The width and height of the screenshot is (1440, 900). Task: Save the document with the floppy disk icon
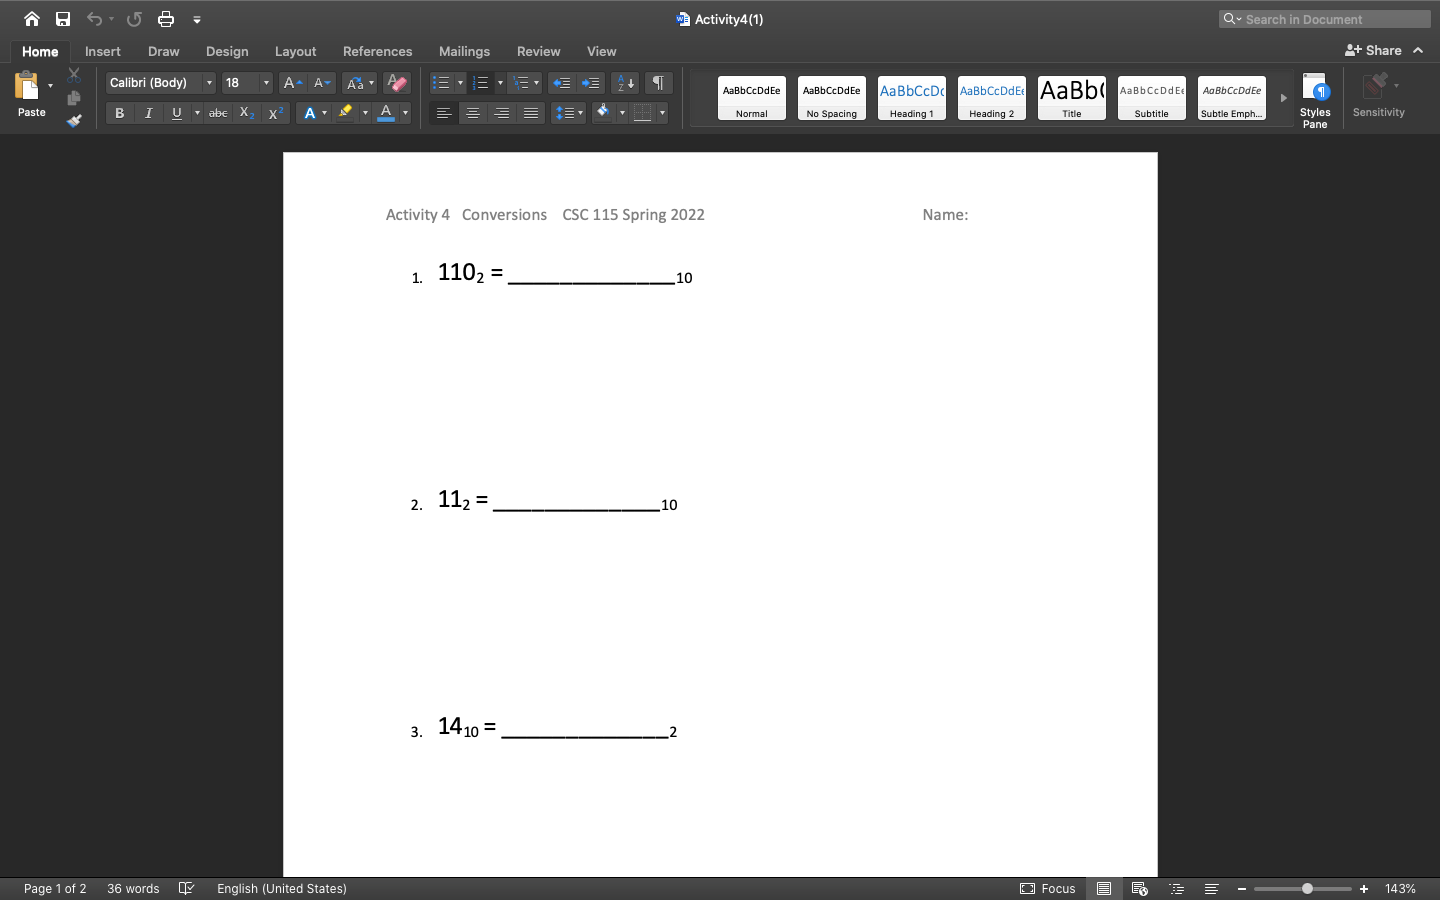click(x=63, y=19)
